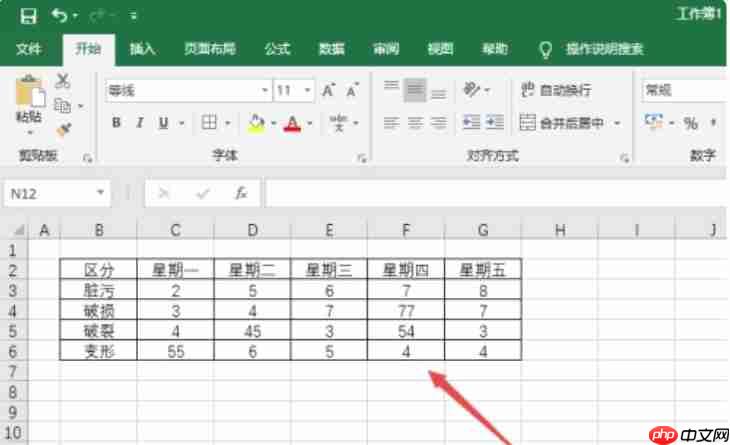Switch to the 公式 ribbon tab
Viewport: 730px width, 445px height.
tap(277, 49)
